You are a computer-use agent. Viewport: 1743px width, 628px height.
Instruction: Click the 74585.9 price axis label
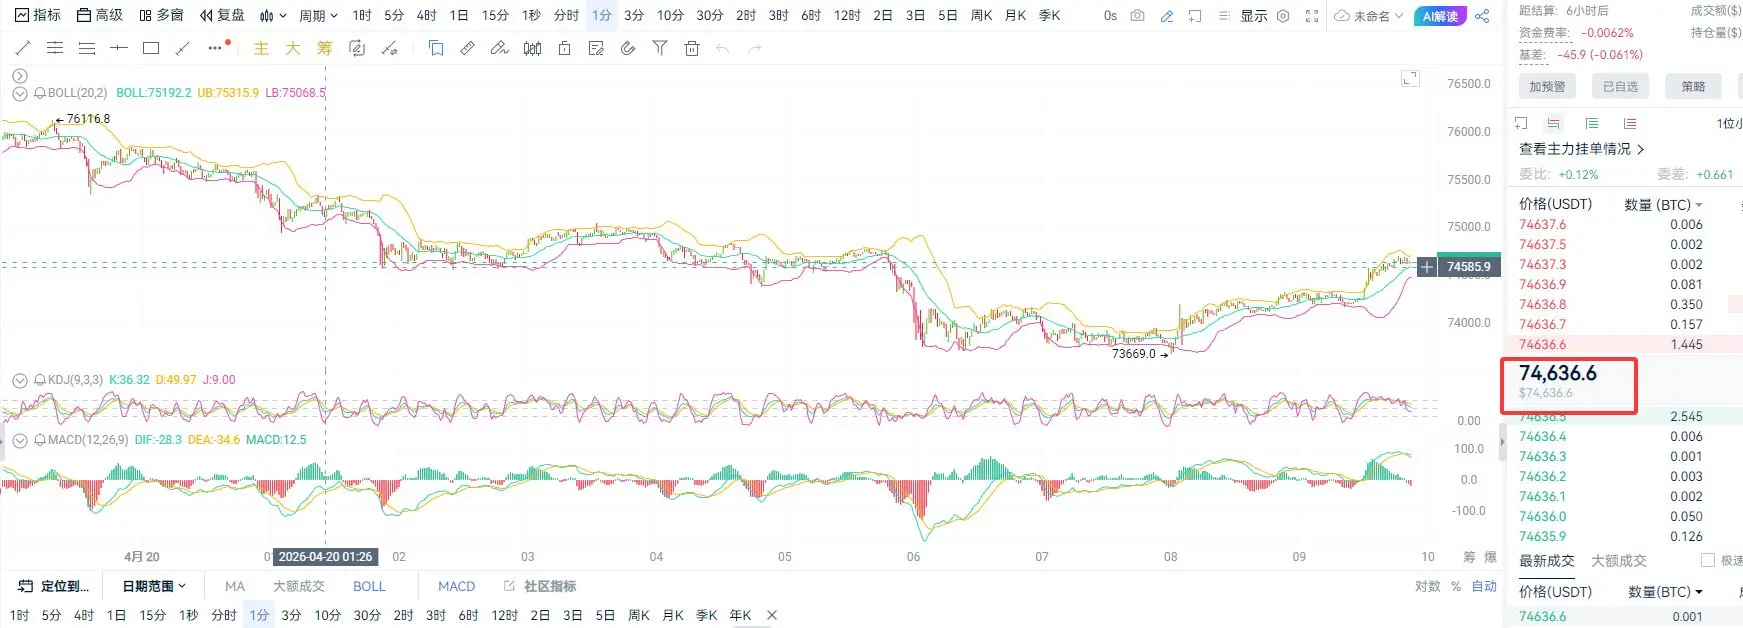point(1468,267)
